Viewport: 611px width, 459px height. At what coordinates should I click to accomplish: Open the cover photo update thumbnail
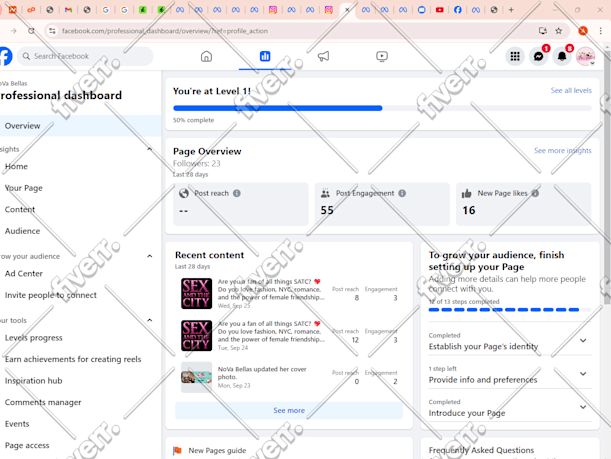pos(196,377)
